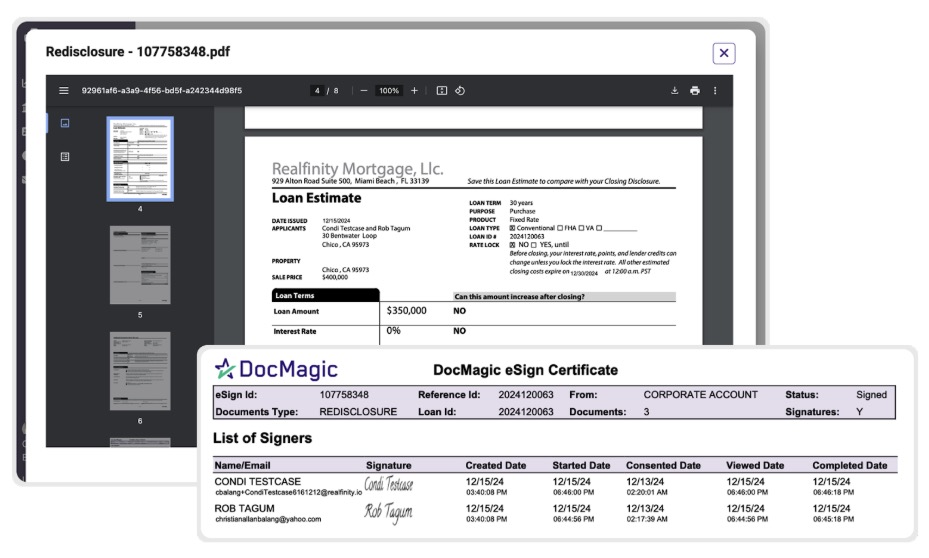Image resolution: width=929 pixels, height=558 pixels.
Task: Click the 'Consented Date' column header
Action: (663, 466)
